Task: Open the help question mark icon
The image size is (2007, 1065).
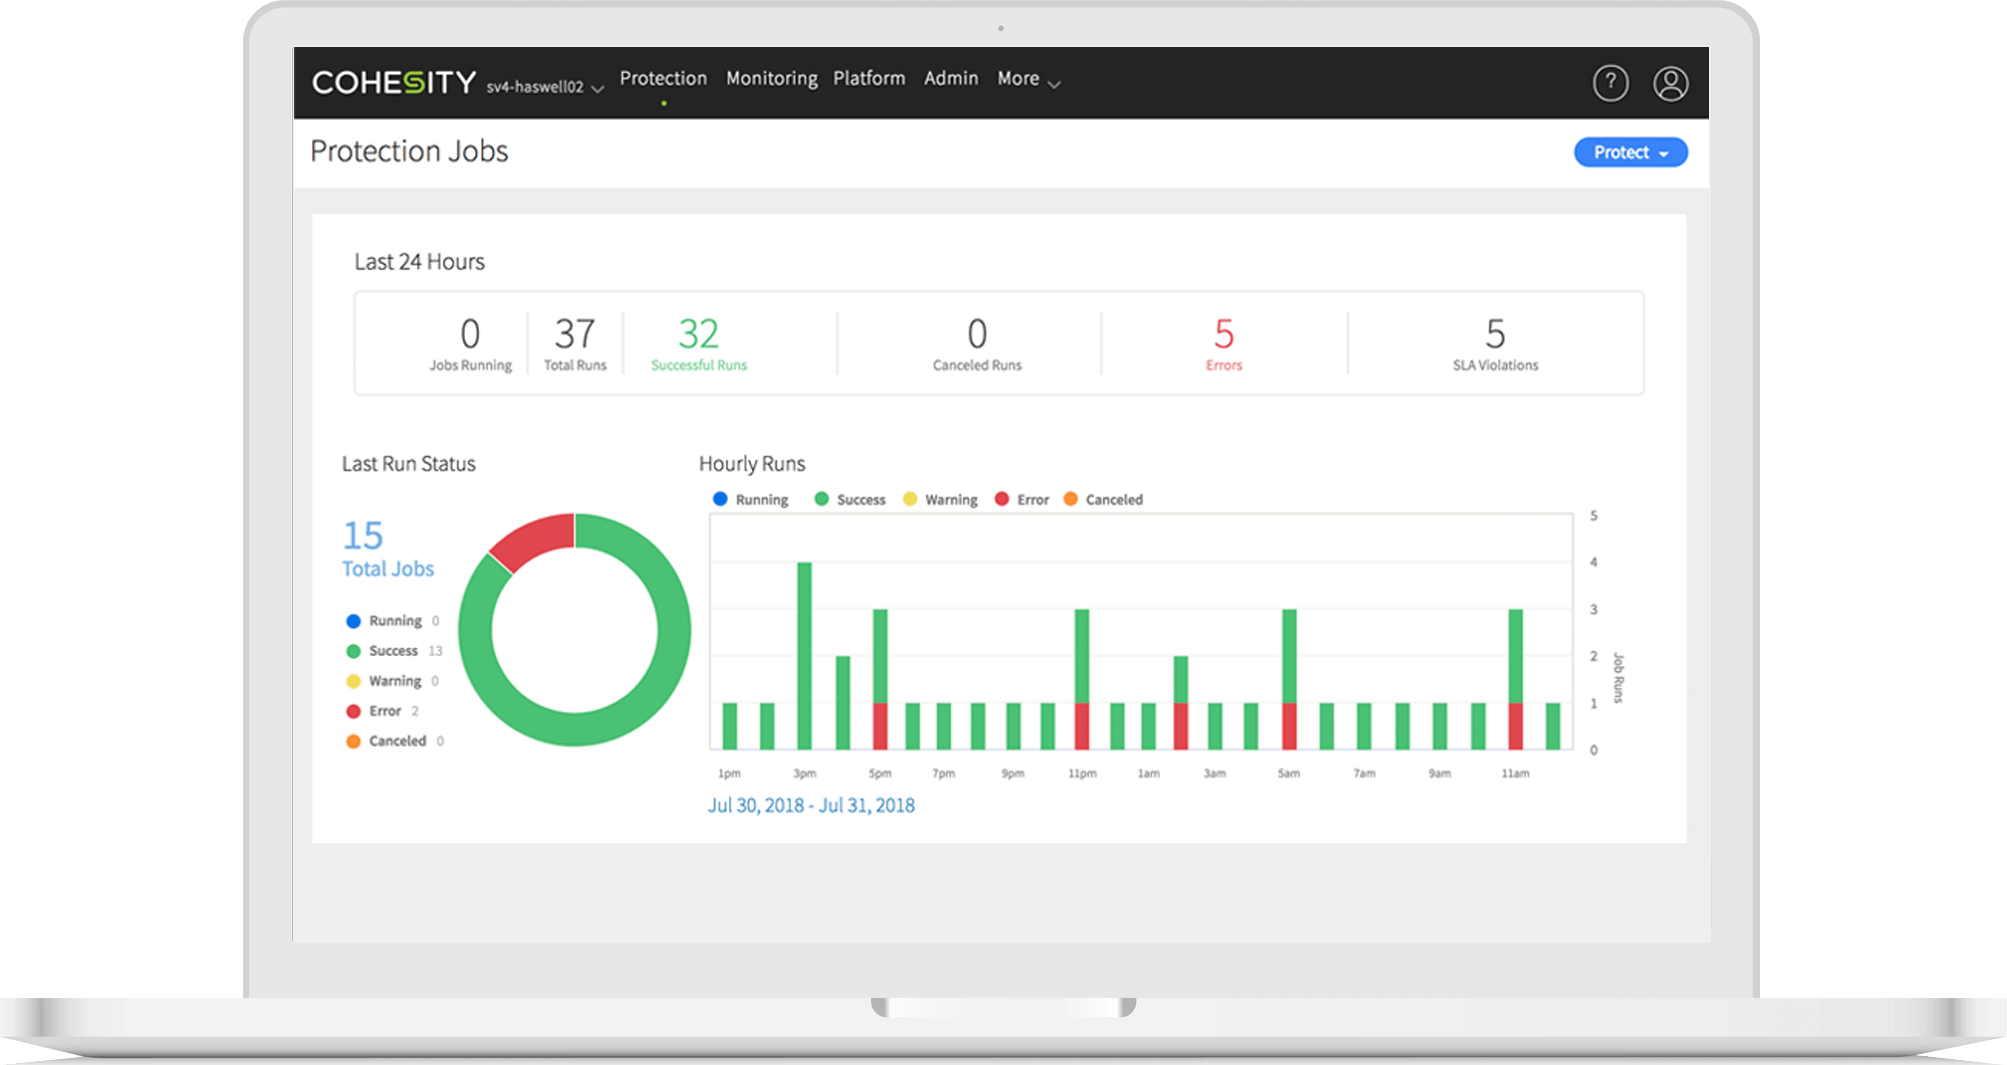Action: click(x=1610, y=83)
